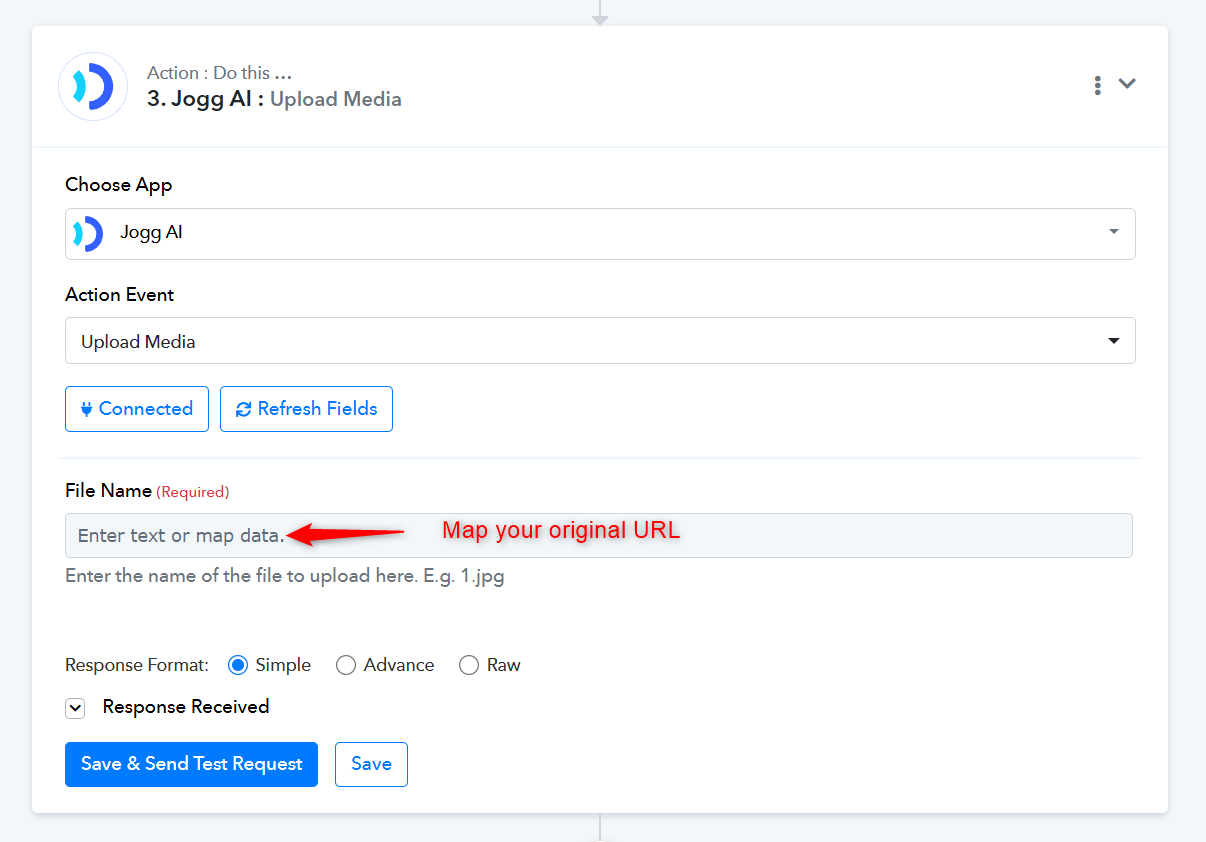Click the 'Choose App' label

[x=119, y=185]
